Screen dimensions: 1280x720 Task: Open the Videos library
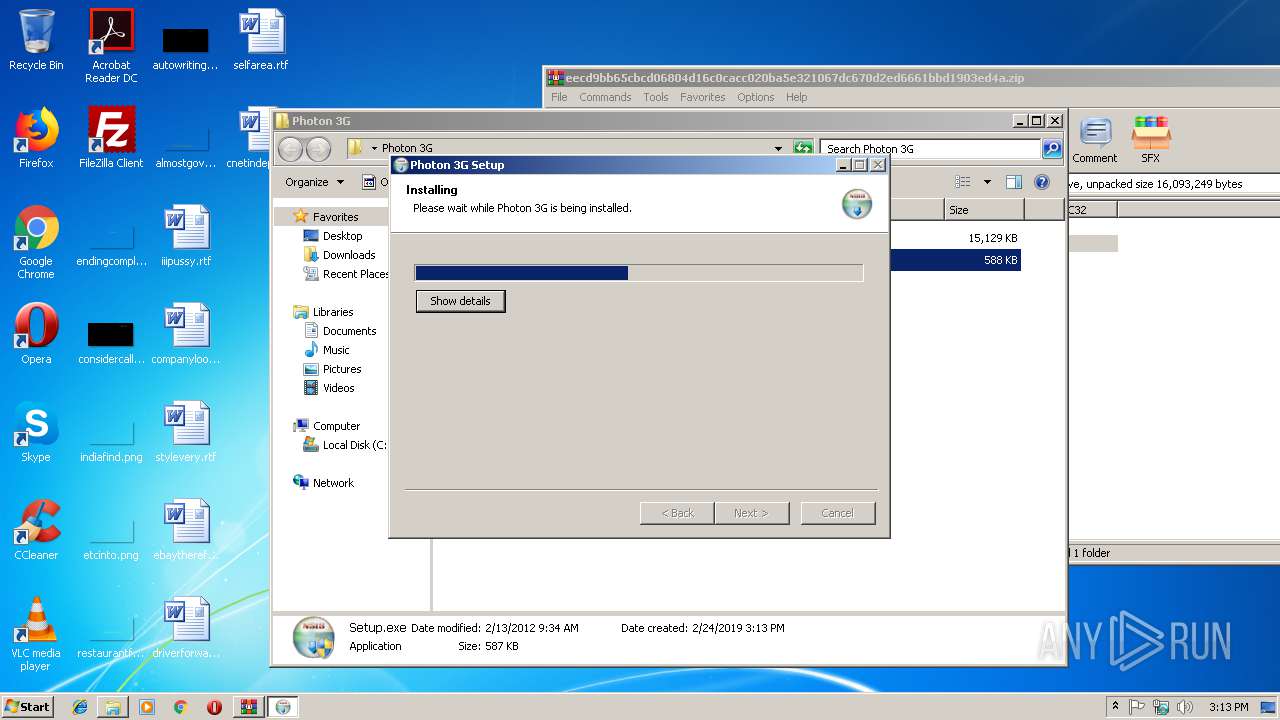click(x=338, y=388)
